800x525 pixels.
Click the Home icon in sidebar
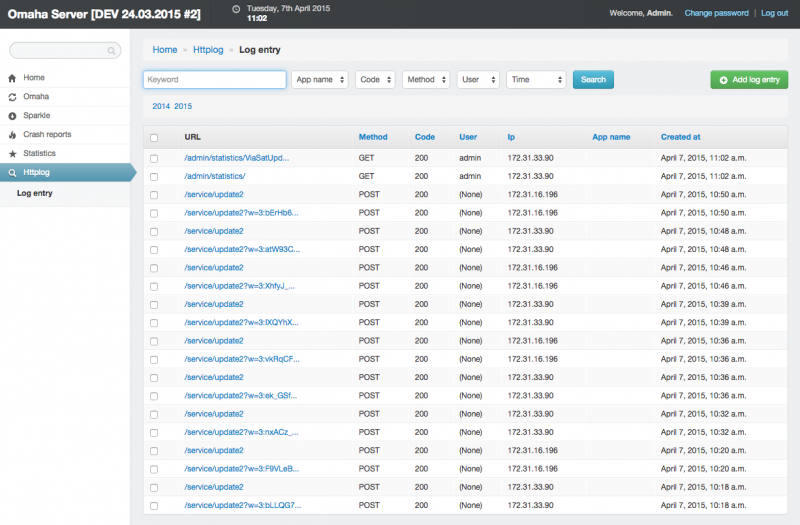click(12, 78)
